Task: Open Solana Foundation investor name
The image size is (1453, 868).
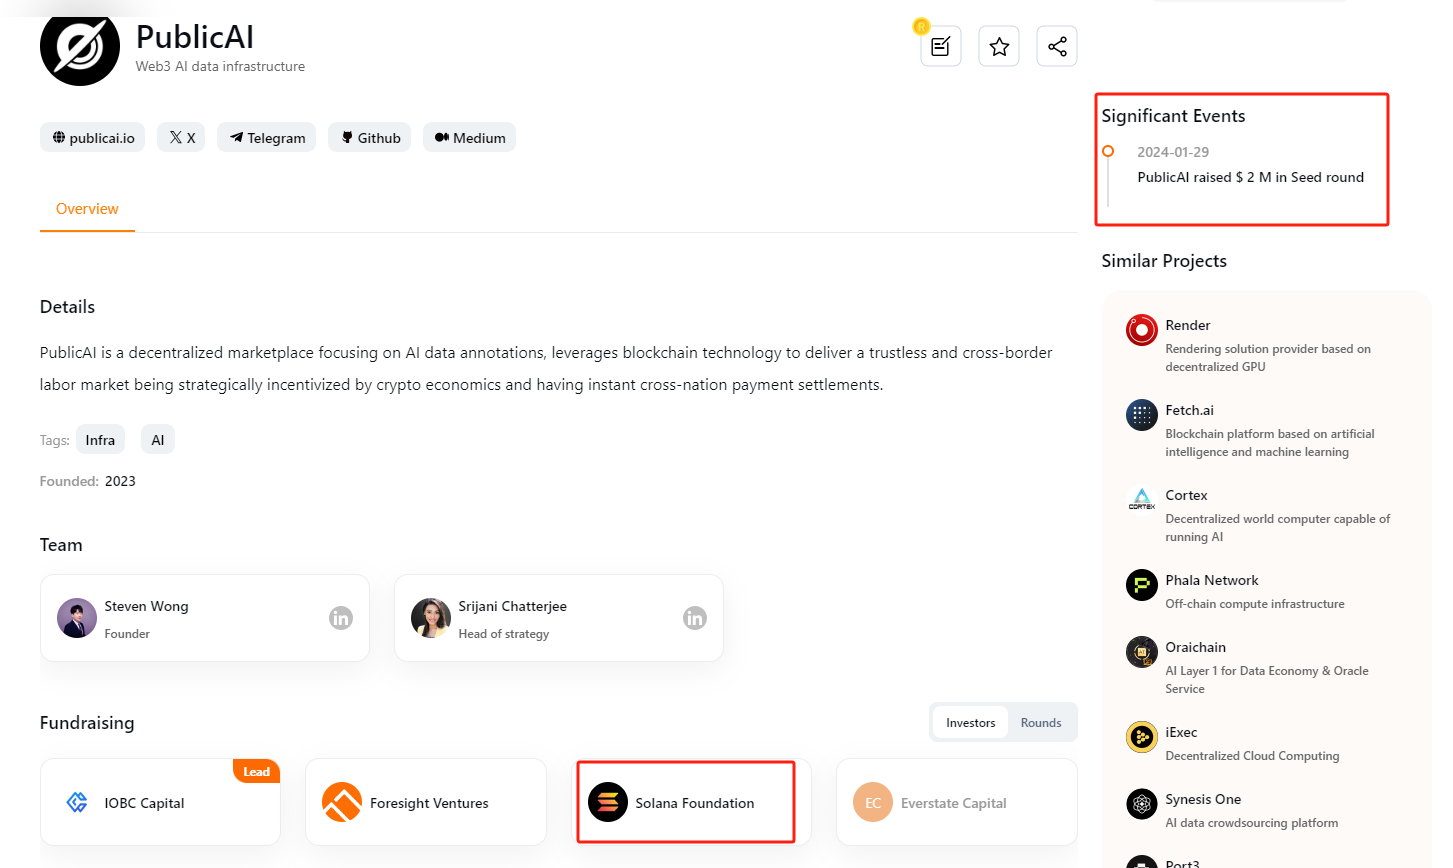Action: click(x=695, y=803)
